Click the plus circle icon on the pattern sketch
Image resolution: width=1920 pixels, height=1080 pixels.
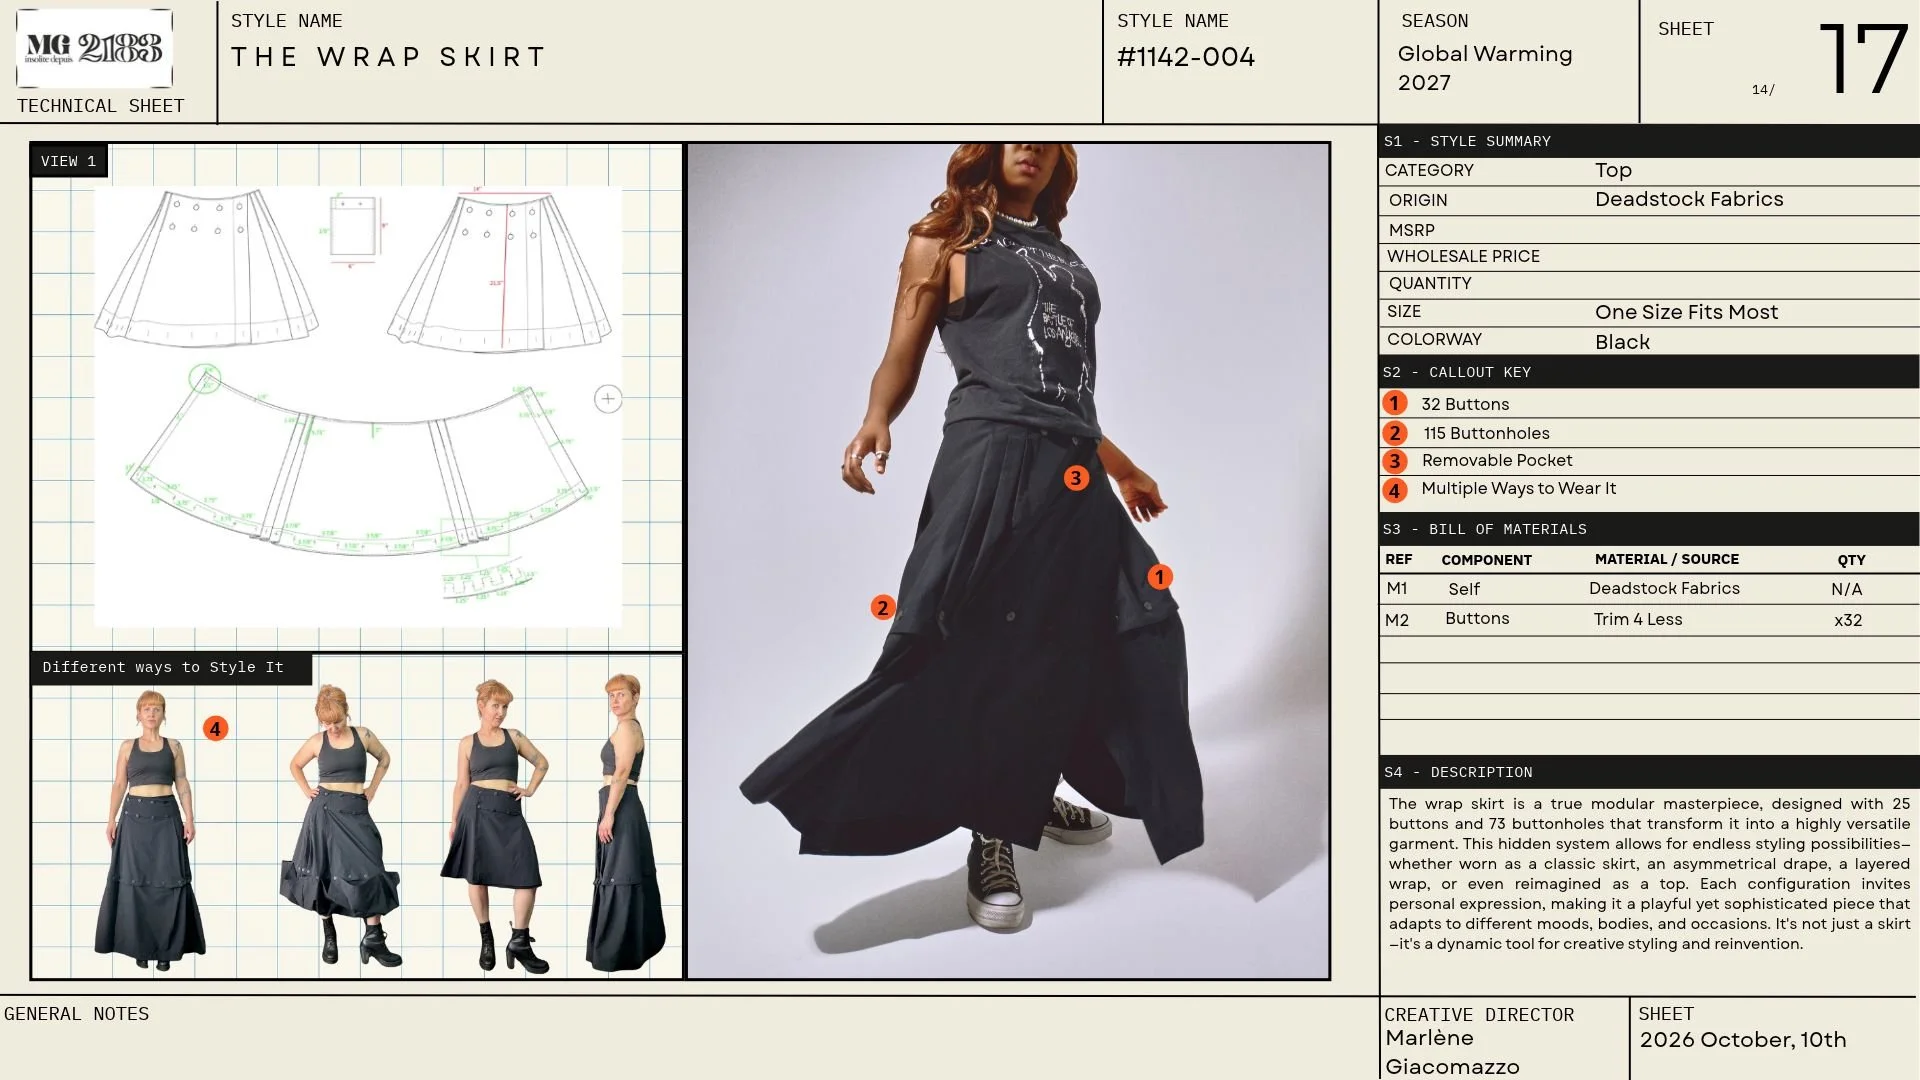[x=608, y=399]
